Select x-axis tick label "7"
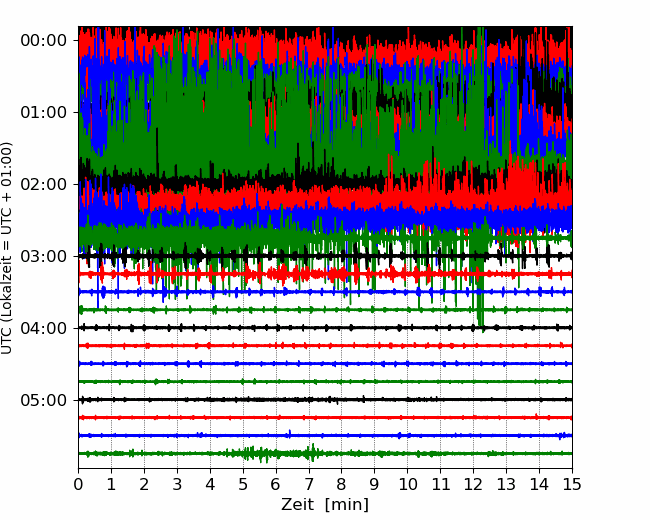Image resolution: width=650 pixels, height=520 pixels. tap(309, 484)
